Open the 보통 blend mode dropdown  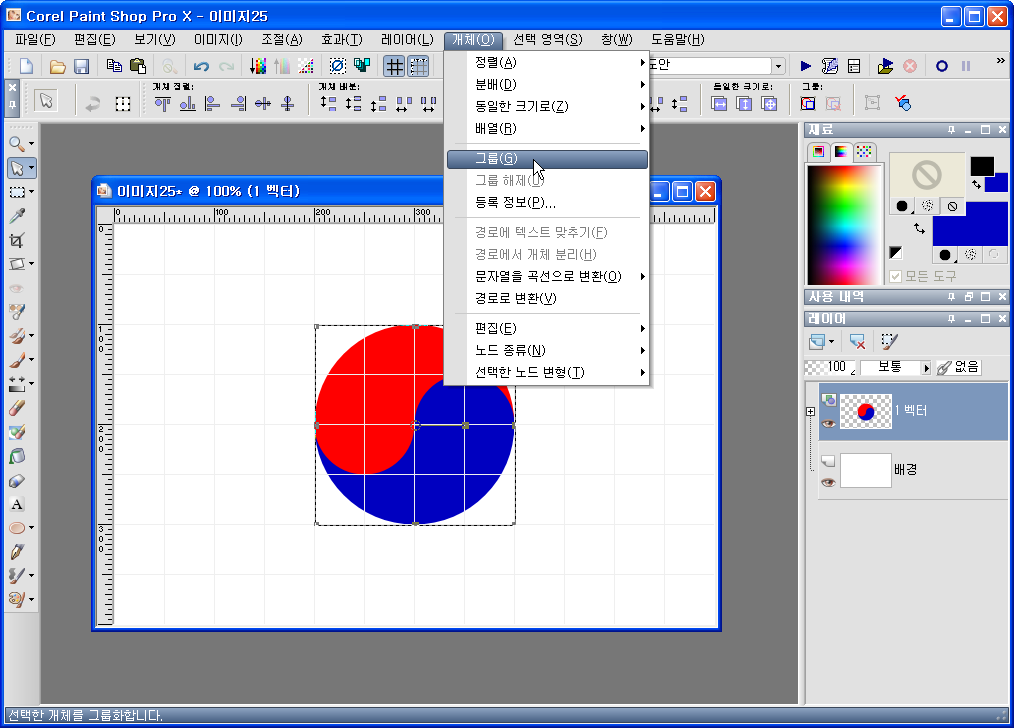click(x=927, y=368)
